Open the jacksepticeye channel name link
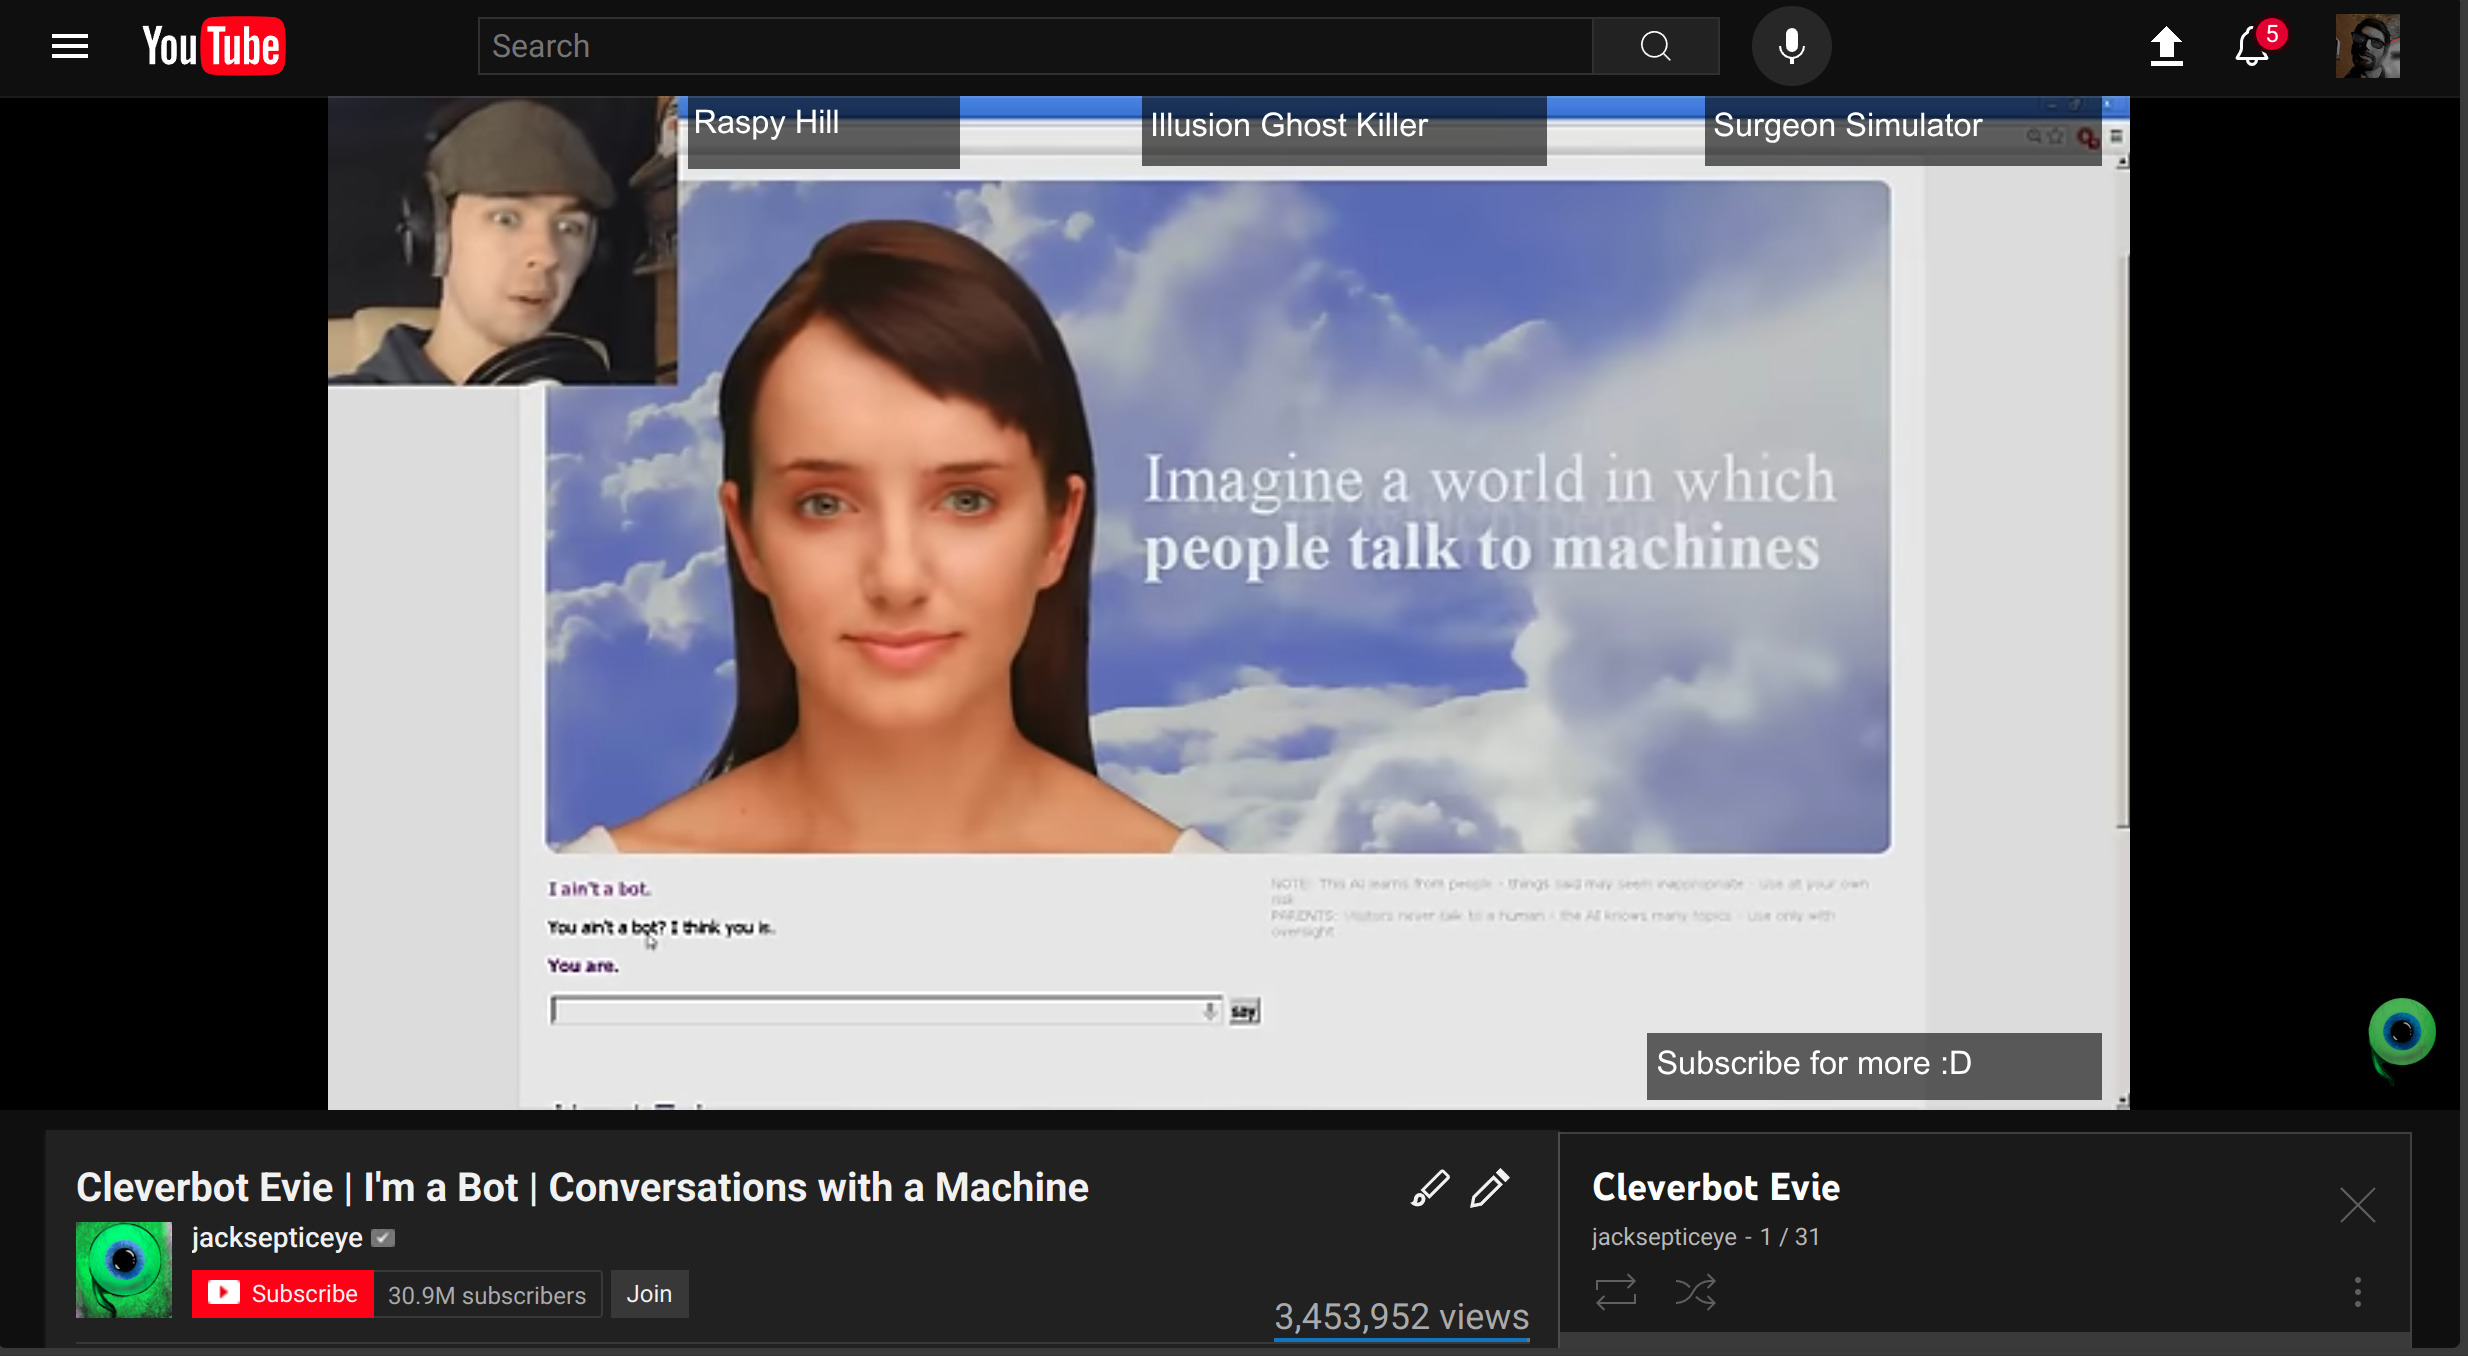Image resolution: width=2468 pixels, height=1356 pixels. tap(277, 1238)
